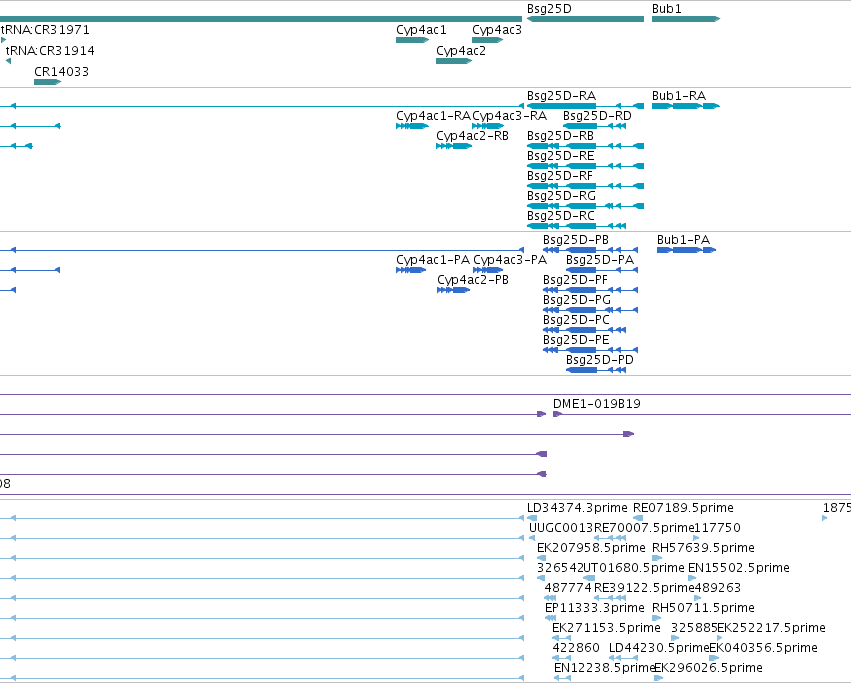This screenshot has height=683, width=851.
Task: Open transcript Bsg25D-RA
Action: tap(561, 96)
